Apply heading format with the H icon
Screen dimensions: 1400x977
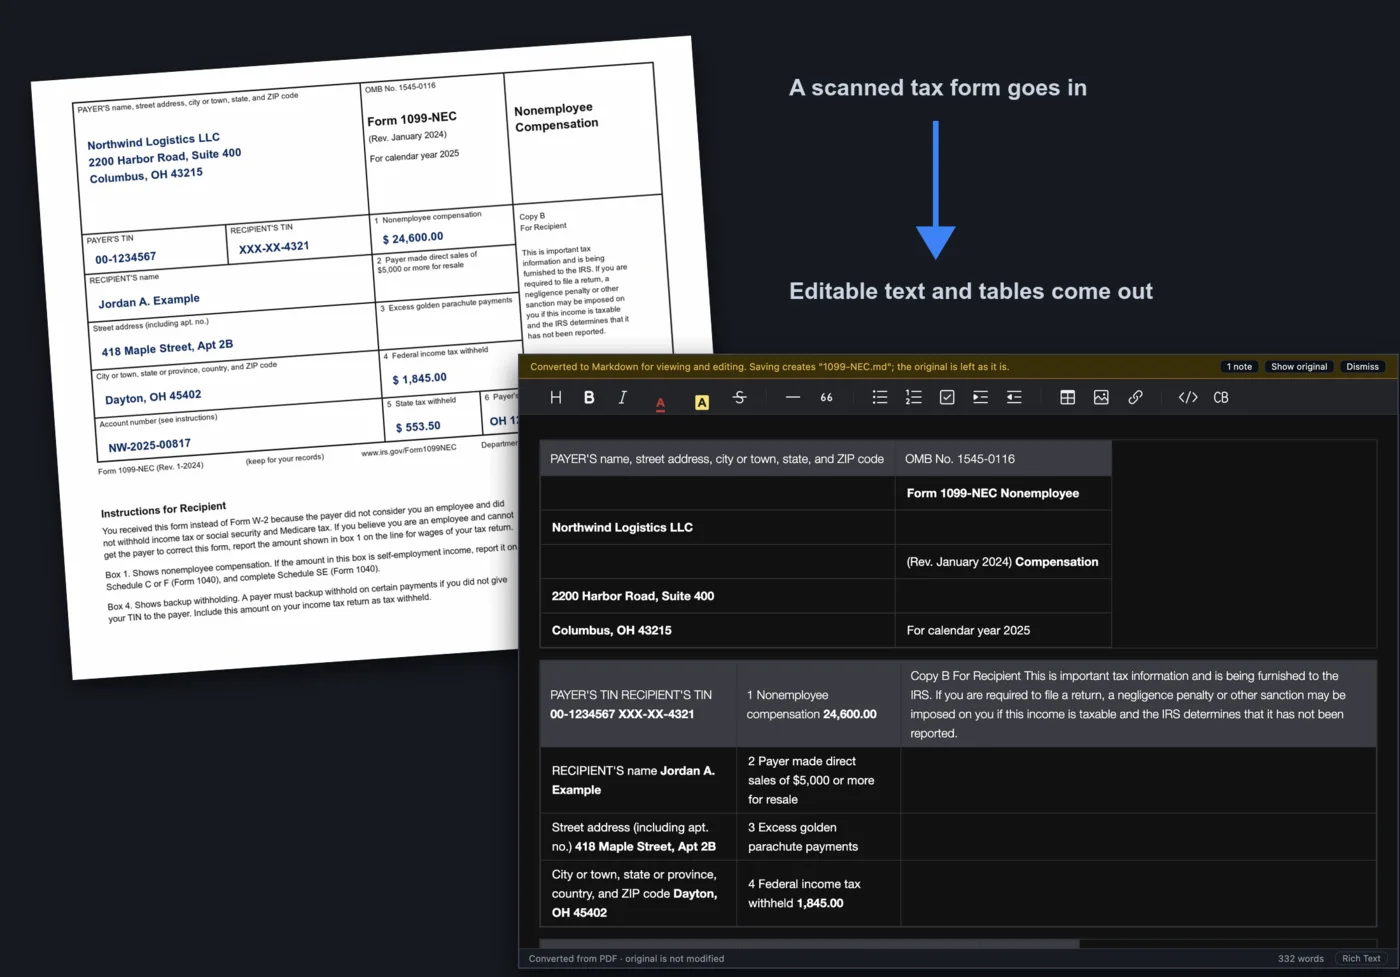point(556,397)
